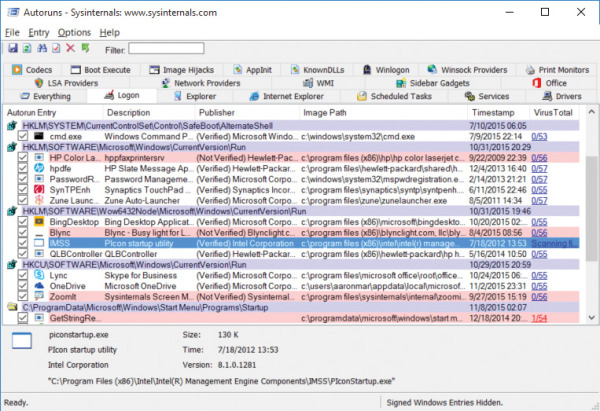Click the Startup folder icon
600x411 pixels.
[12, 307]
